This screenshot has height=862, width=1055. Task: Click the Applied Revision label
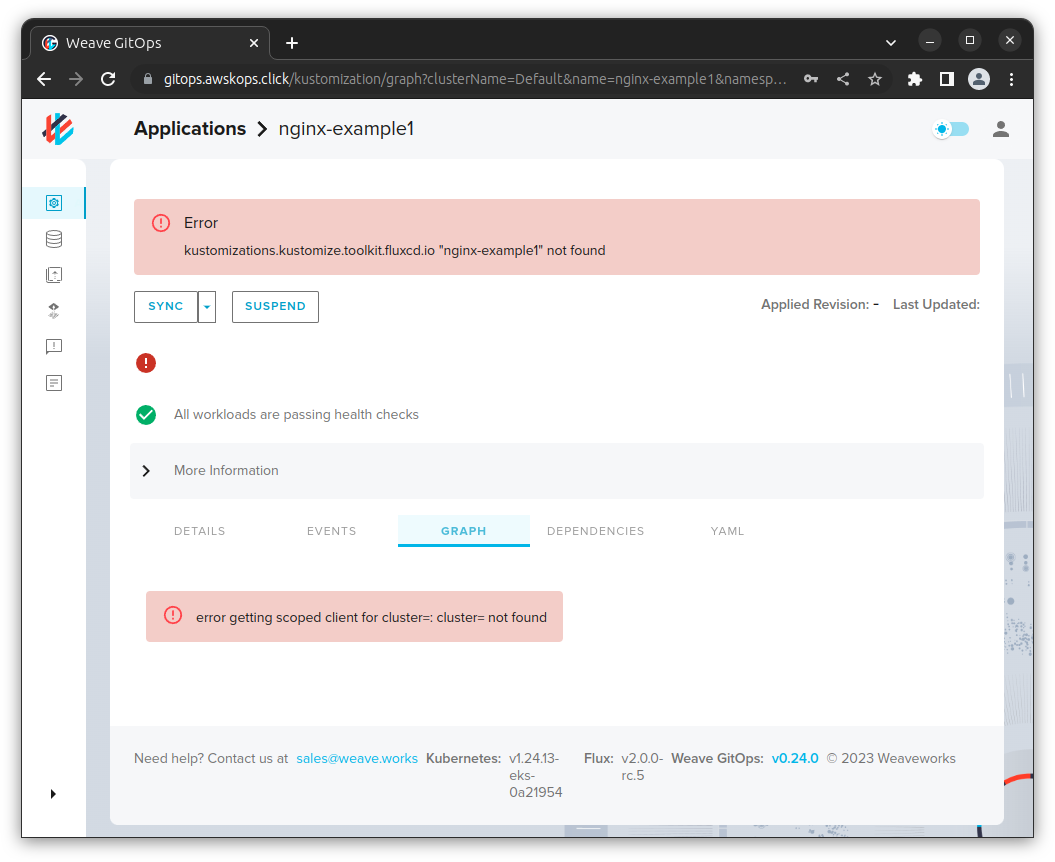(815, 304)
